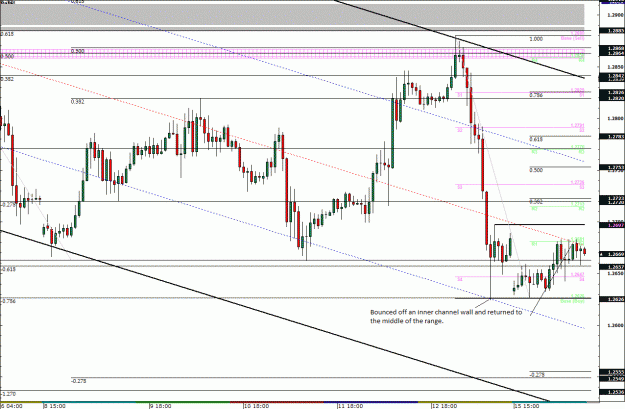Click the 1.2900 price scale label
625x409 pixels.
click(x=614, y=15)
